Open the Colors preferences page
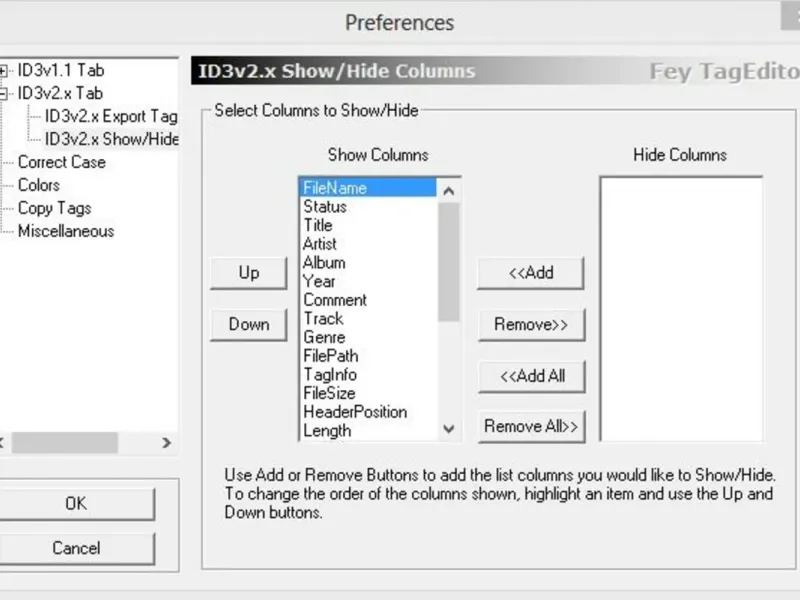The height and width of the screenshot is (600, 800). pos(39,185)
